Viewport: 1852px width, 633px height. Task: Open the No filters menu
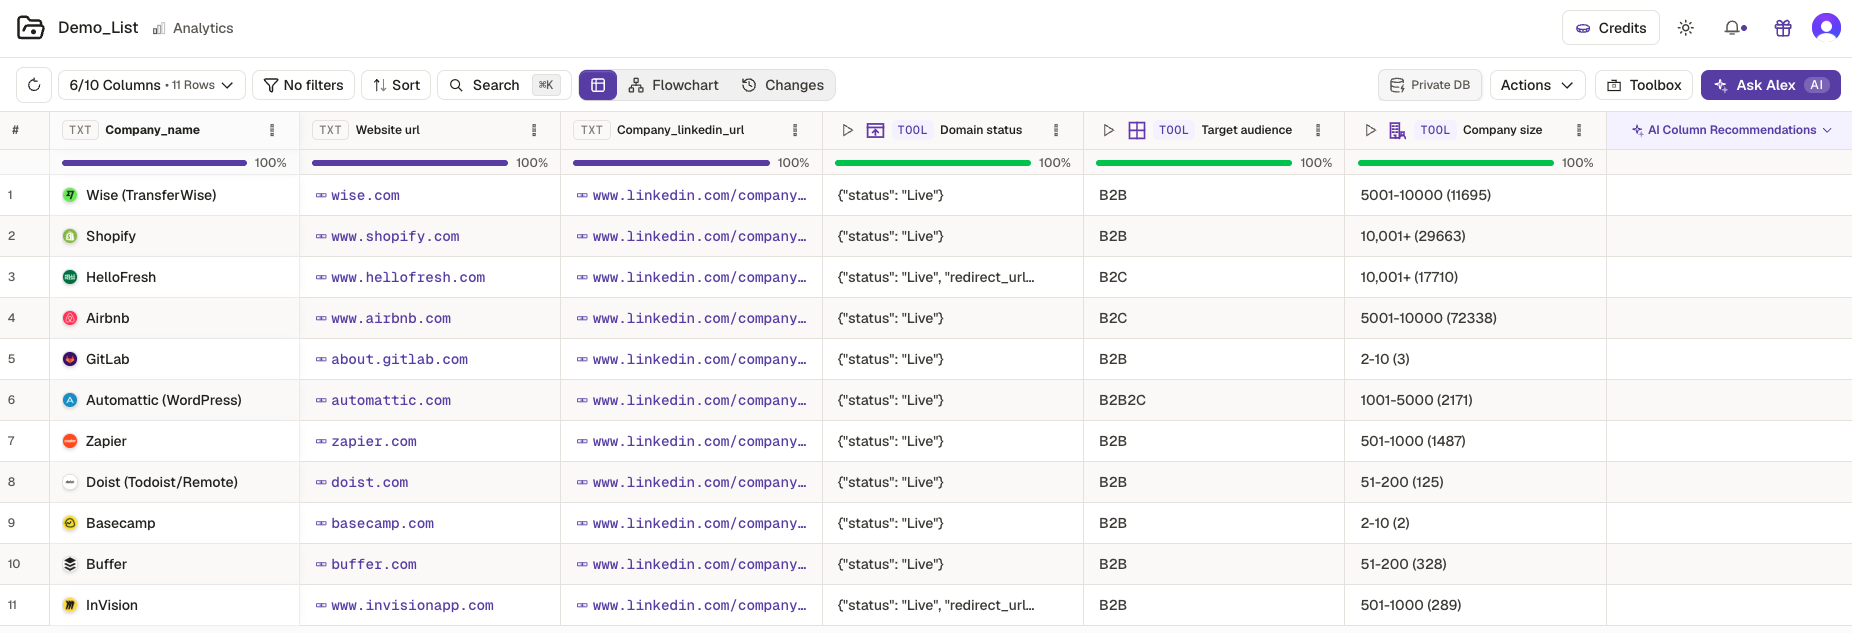point(303,85)
